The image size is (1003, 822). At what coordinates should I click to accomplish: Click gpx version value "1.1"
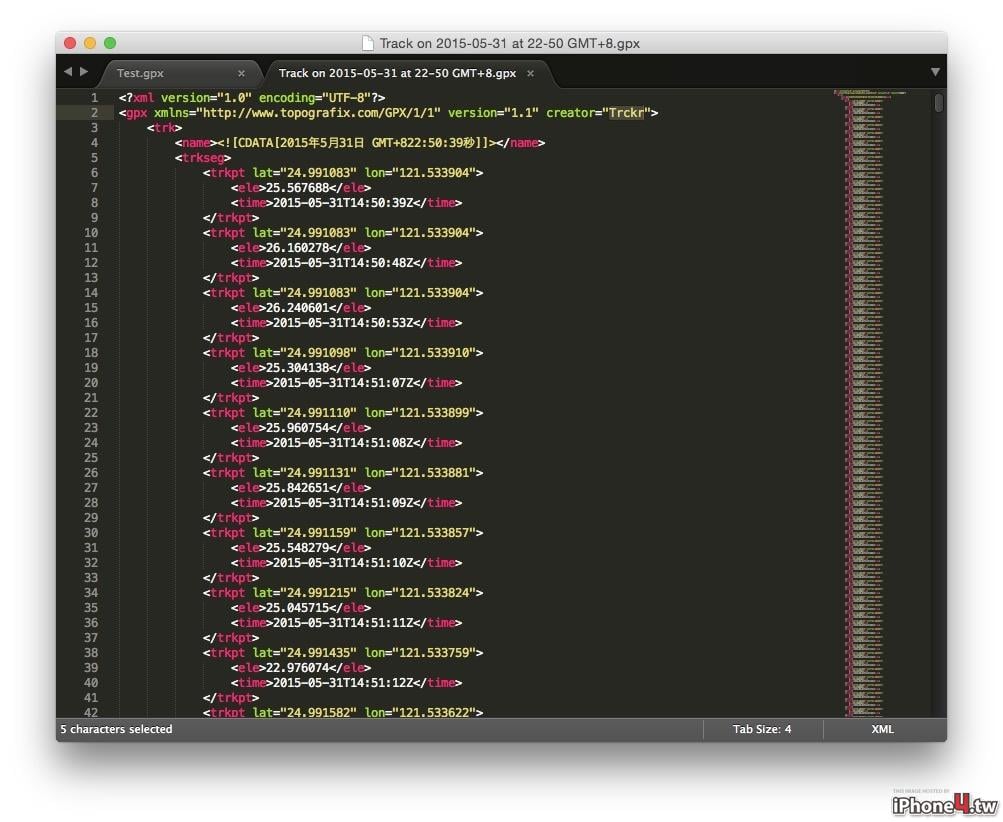pos(521,113)
